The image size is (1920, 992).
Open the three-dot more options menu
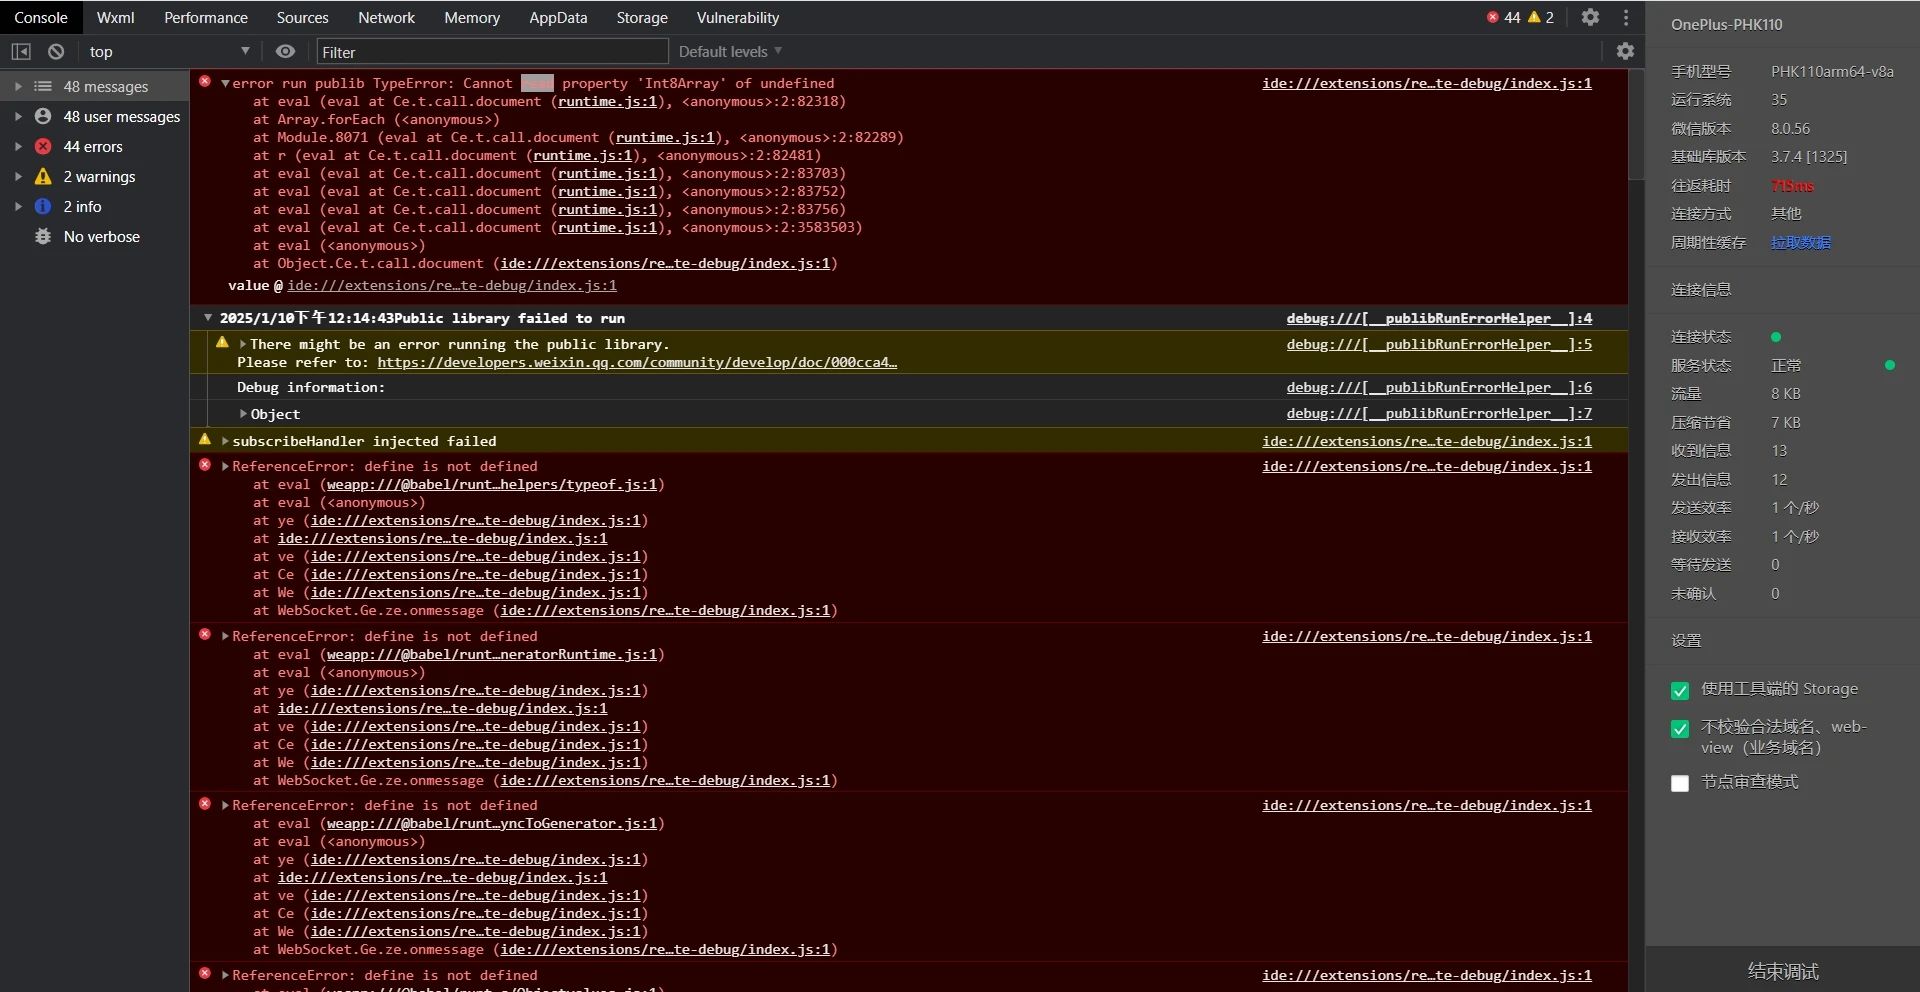(x=1626, y=17)
